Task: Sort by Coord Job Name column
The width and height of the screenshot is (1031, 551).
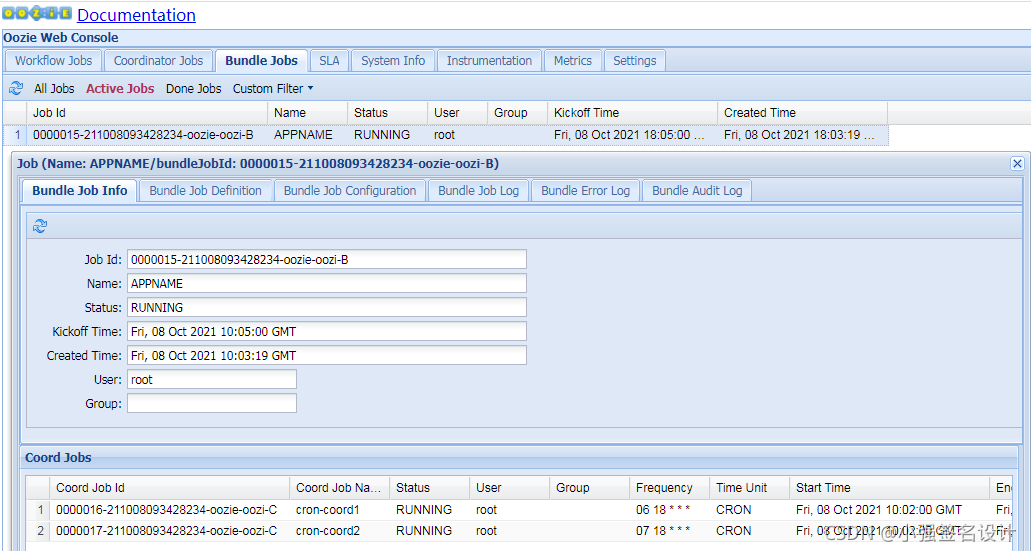Action: 339,488
